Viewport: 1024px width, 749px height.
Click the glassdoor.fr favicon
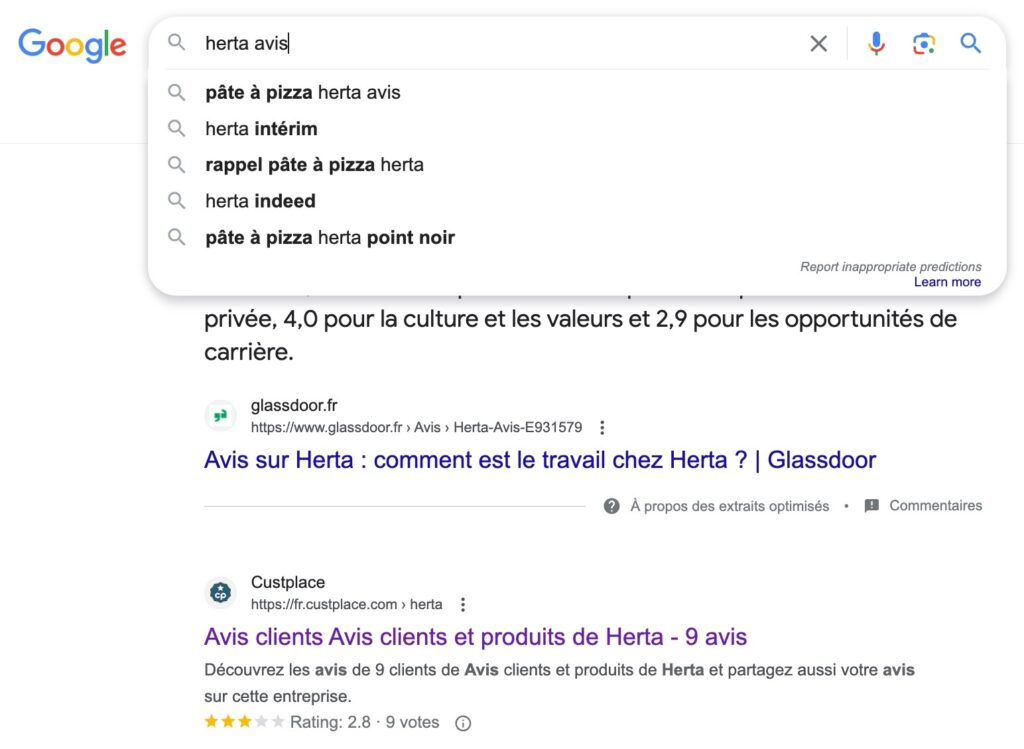(220, 414)
